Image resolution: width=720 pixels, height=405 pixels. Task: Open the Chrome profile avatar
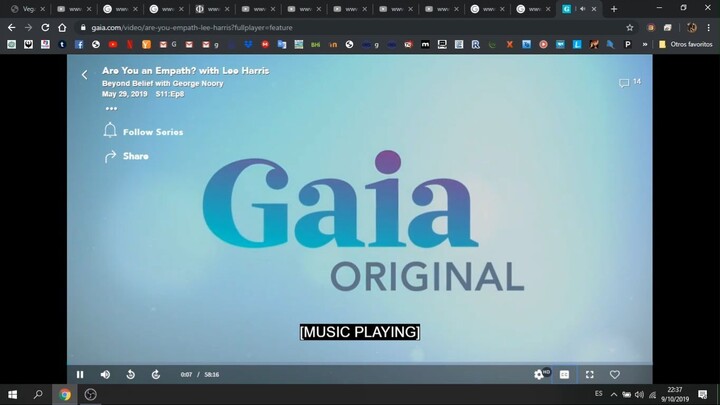point(692,28)
